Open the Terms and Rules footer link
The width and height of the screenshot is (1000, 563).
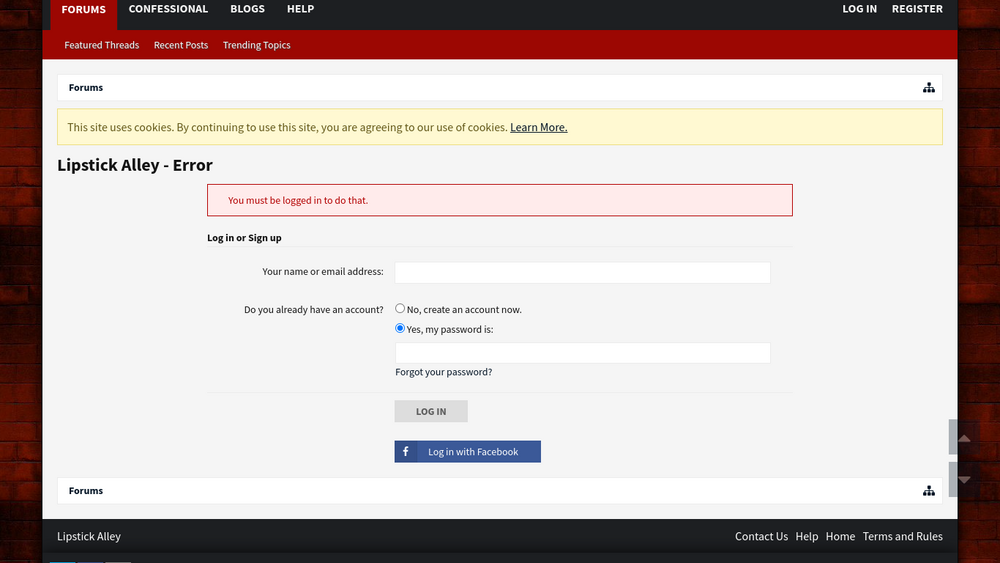point(902,537)
